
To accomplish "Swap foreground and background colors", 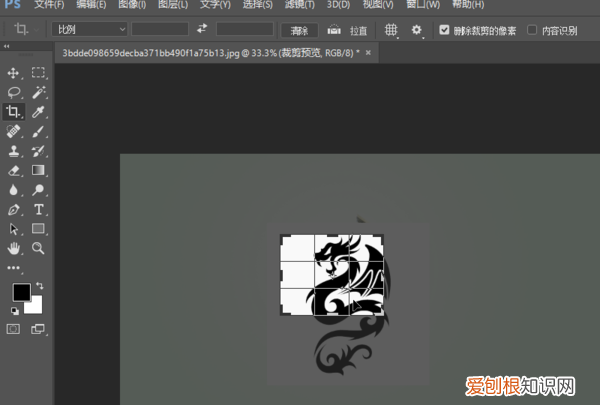I will [x=39, y=286].
